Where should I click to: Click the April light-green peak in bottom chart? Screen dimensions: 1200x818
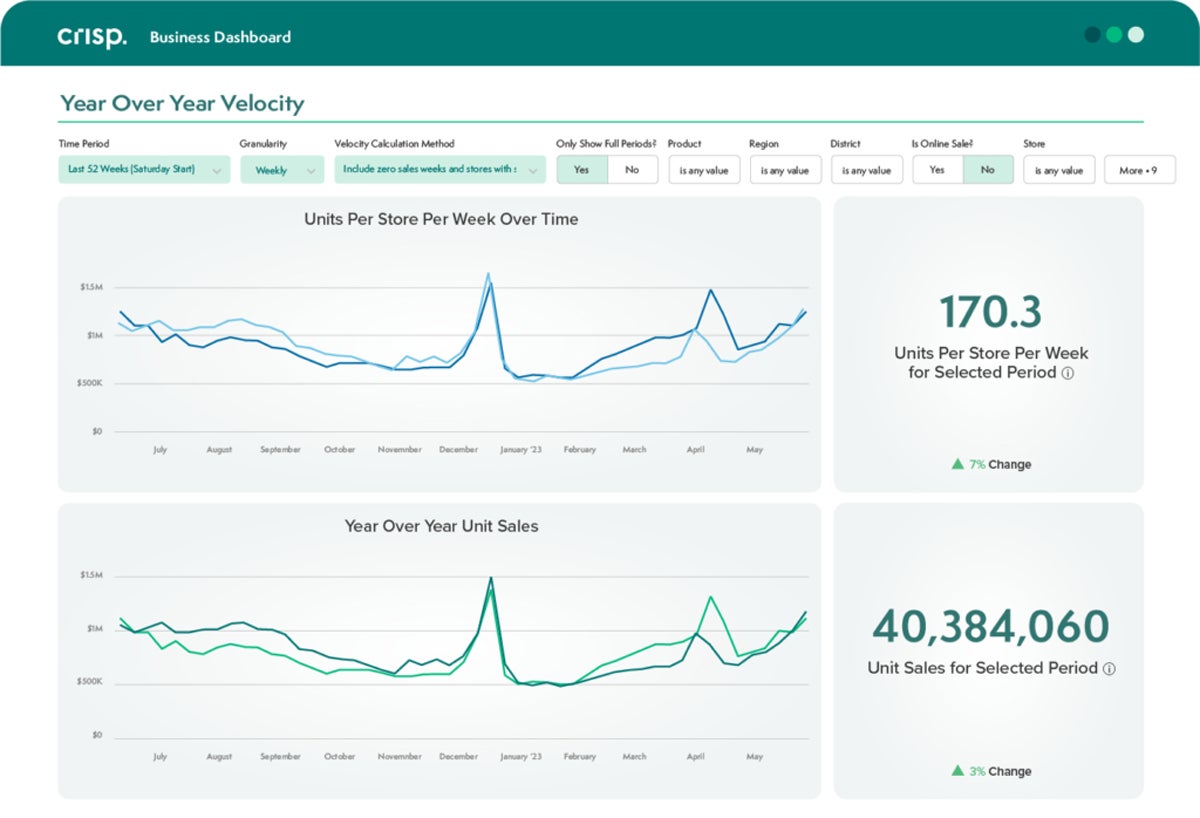[710, 597]
